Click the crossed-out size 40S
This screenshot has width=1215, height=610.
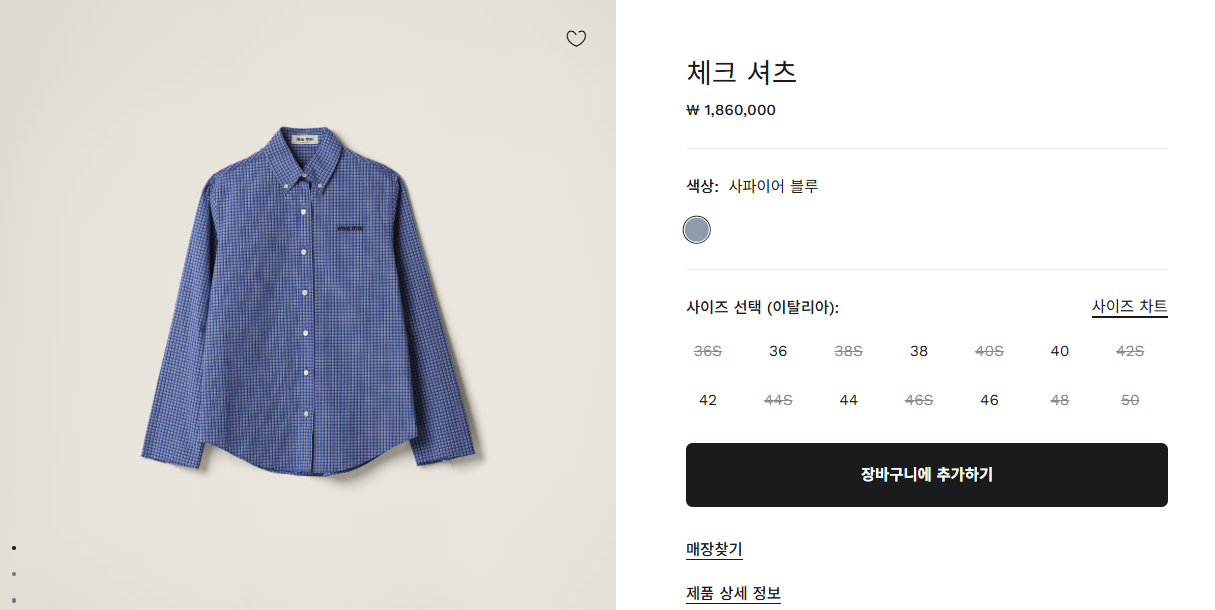[x=989, y=351]
